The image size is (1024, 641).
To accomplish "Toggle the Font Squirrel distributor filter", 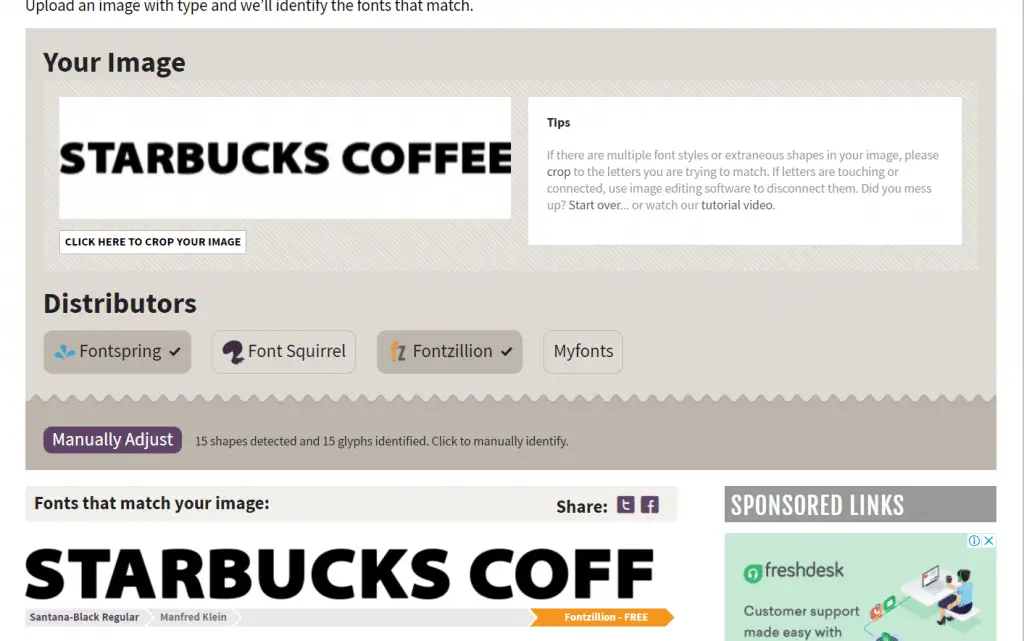I will 283,352.
